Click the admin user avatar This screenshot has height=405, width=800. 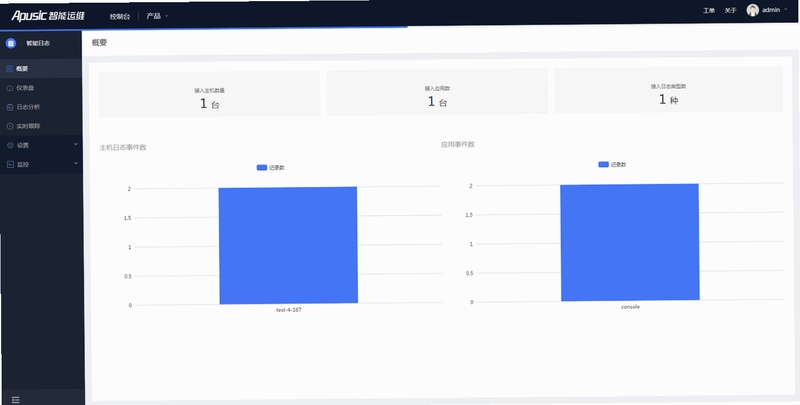pos(753,10)
